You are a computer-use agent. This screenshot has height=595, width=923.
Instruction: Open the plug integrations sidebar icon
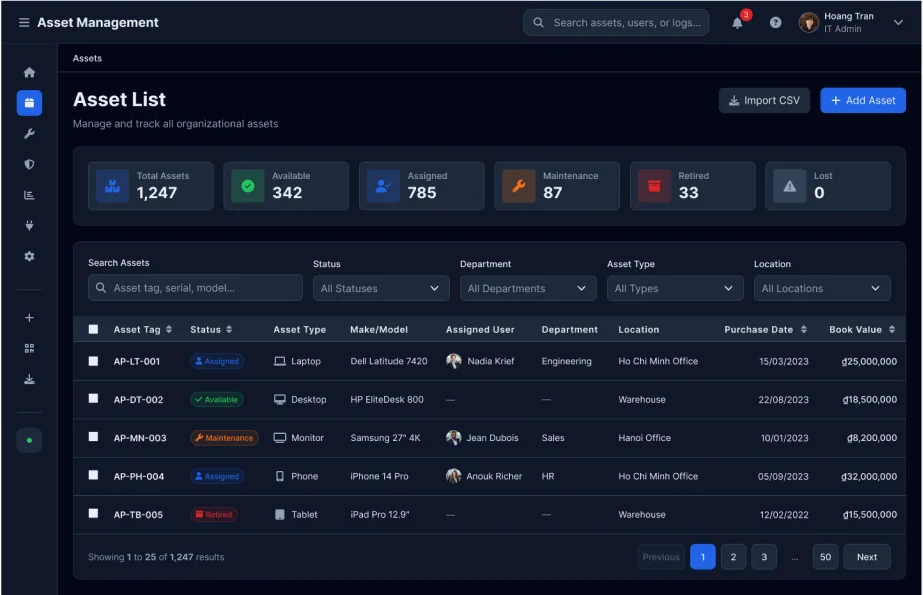coord(29,225)
